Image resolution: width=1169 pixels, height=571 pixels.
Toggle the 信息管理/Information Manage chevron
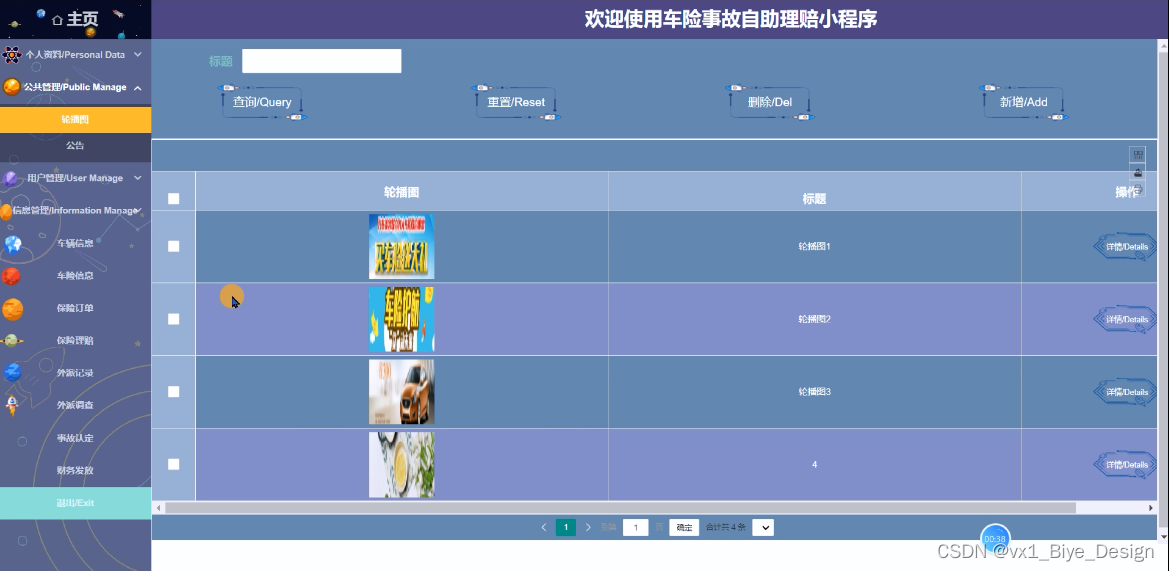click(138, 210)
